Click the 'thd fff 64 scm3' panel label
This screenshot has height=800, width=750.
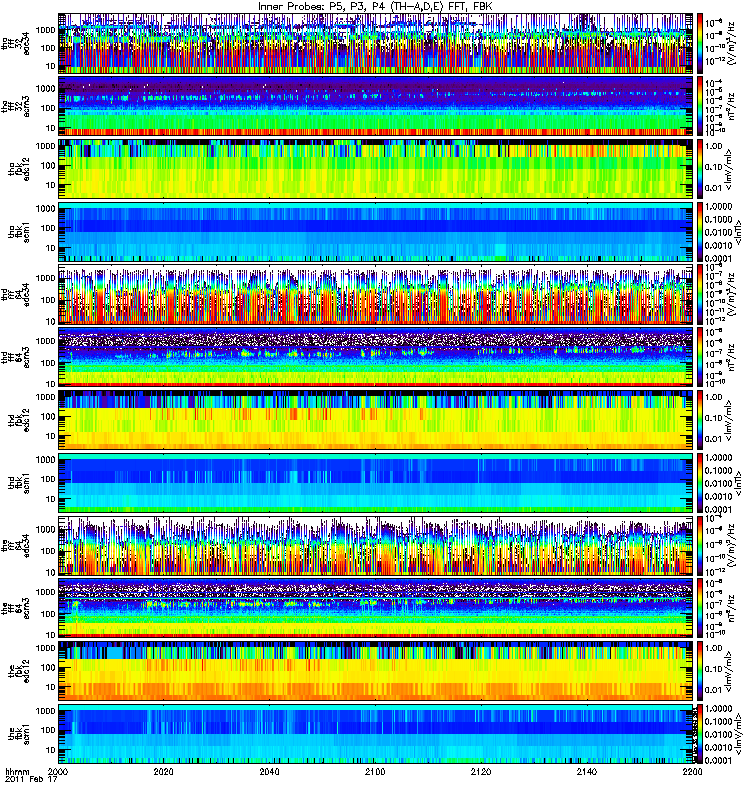click(x=15, y=357)
